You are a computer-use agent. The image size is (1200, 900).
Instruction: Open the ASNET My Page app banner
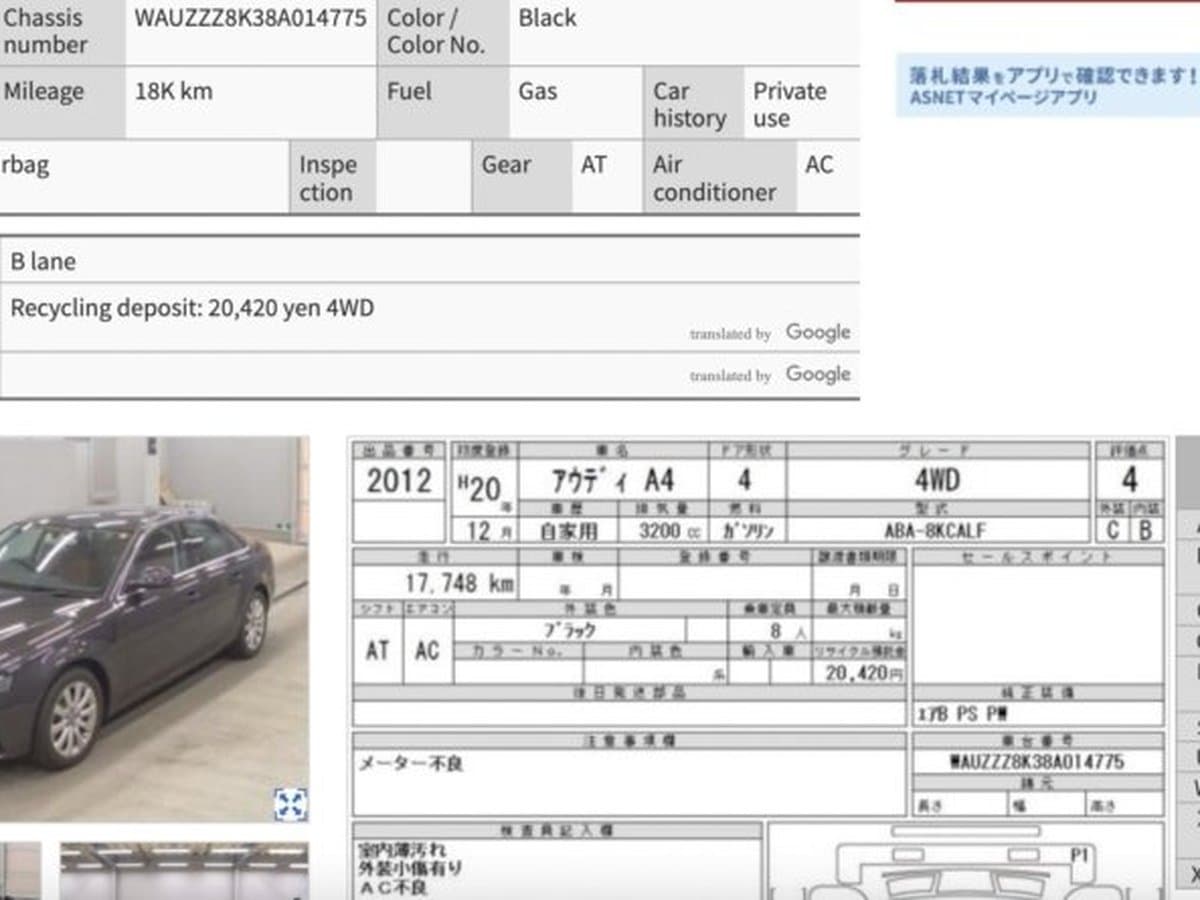(x=1048, y=86)
